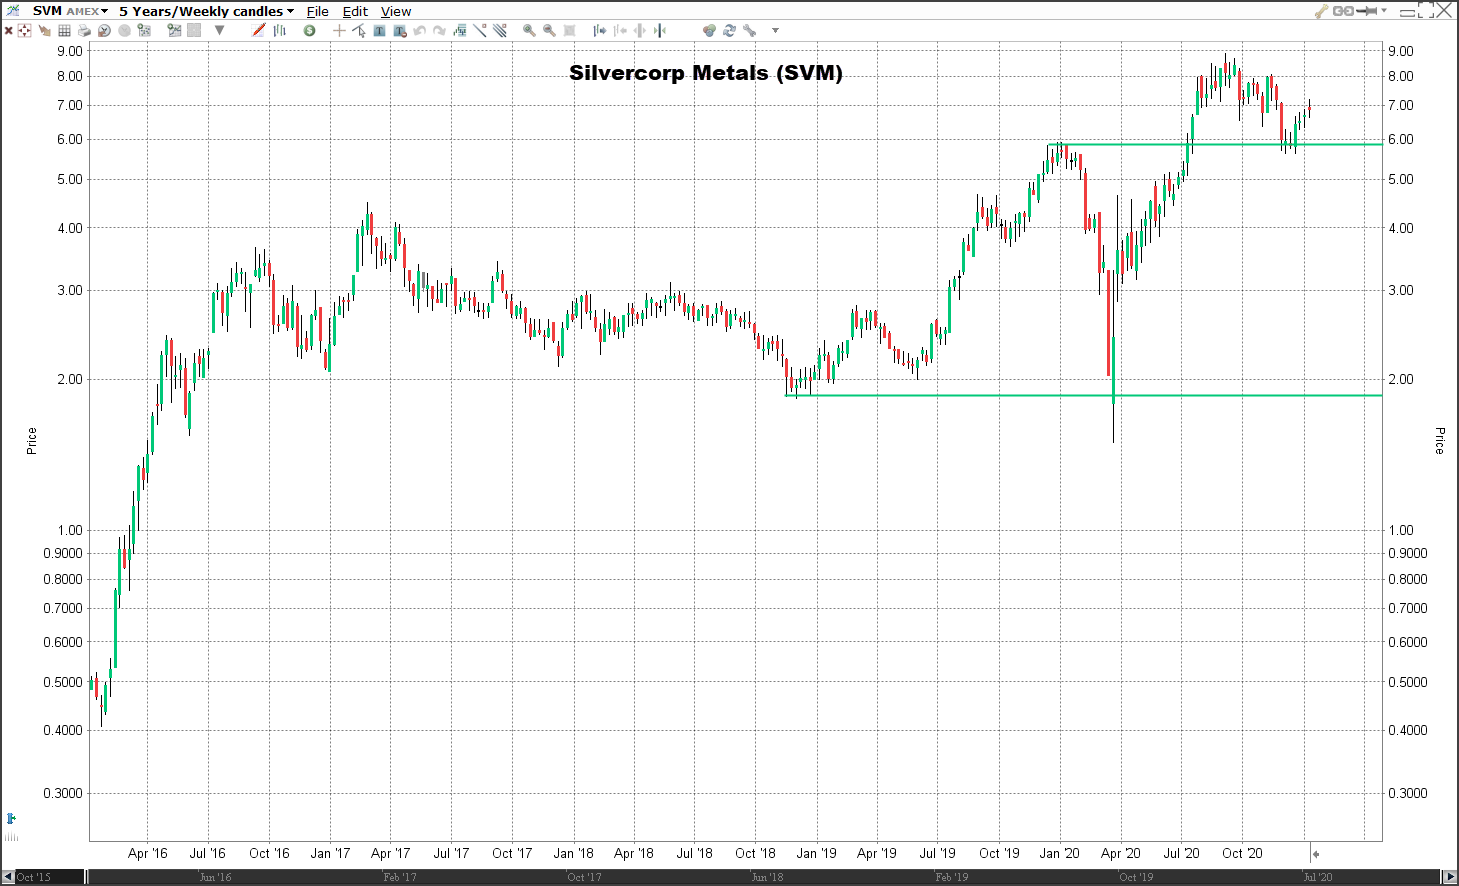Click the grey circle toolbar icon

point(124,30)
